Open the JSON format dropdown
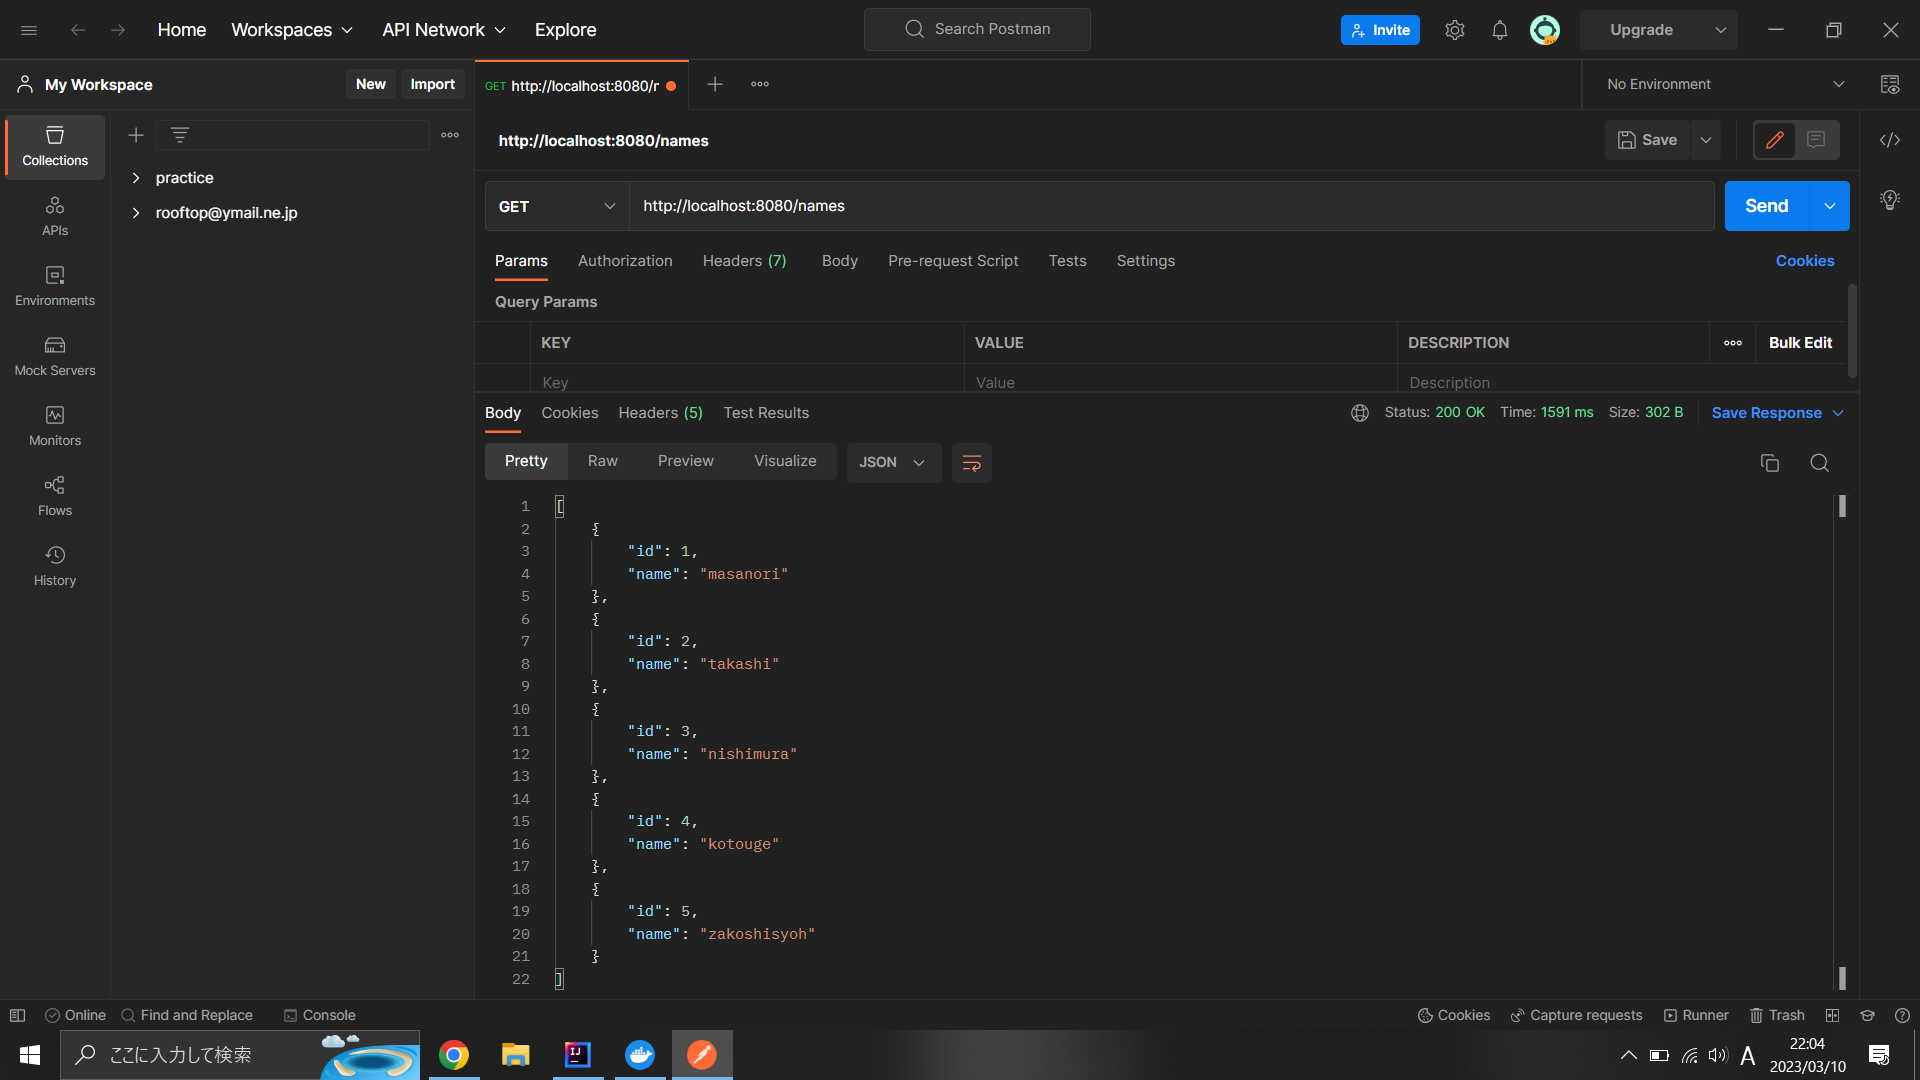 click(893, 463)
